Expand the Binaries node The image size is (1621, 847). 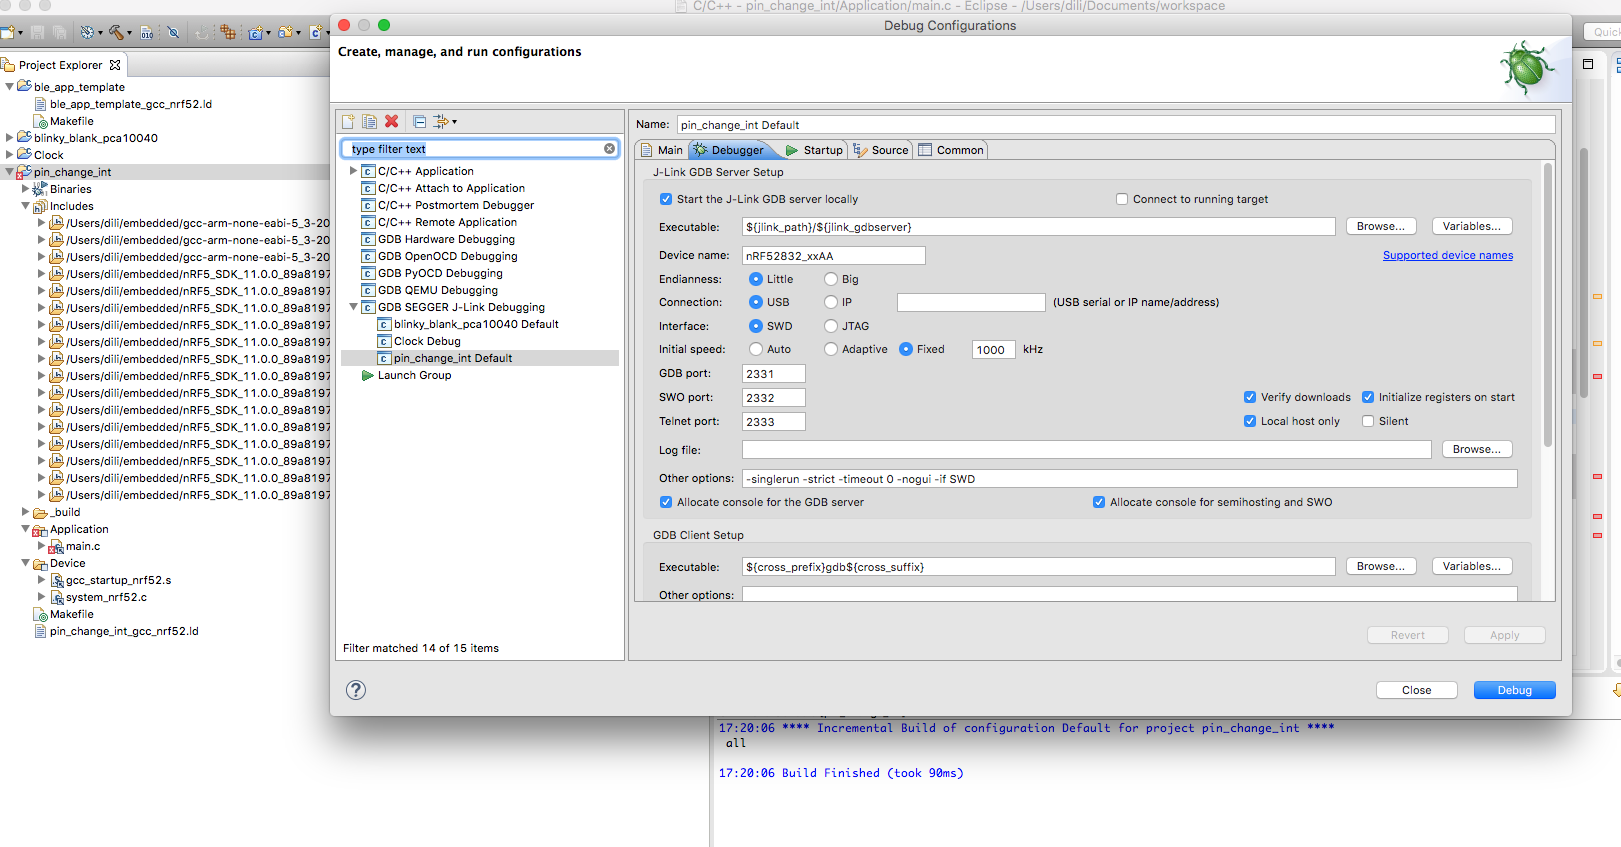[26, 189]
